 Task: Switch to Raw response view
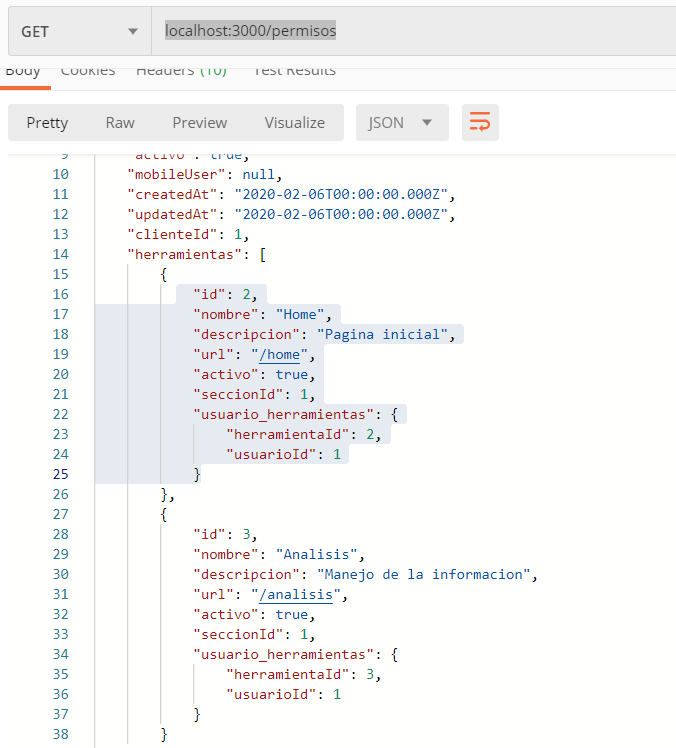tap(120, 123)
